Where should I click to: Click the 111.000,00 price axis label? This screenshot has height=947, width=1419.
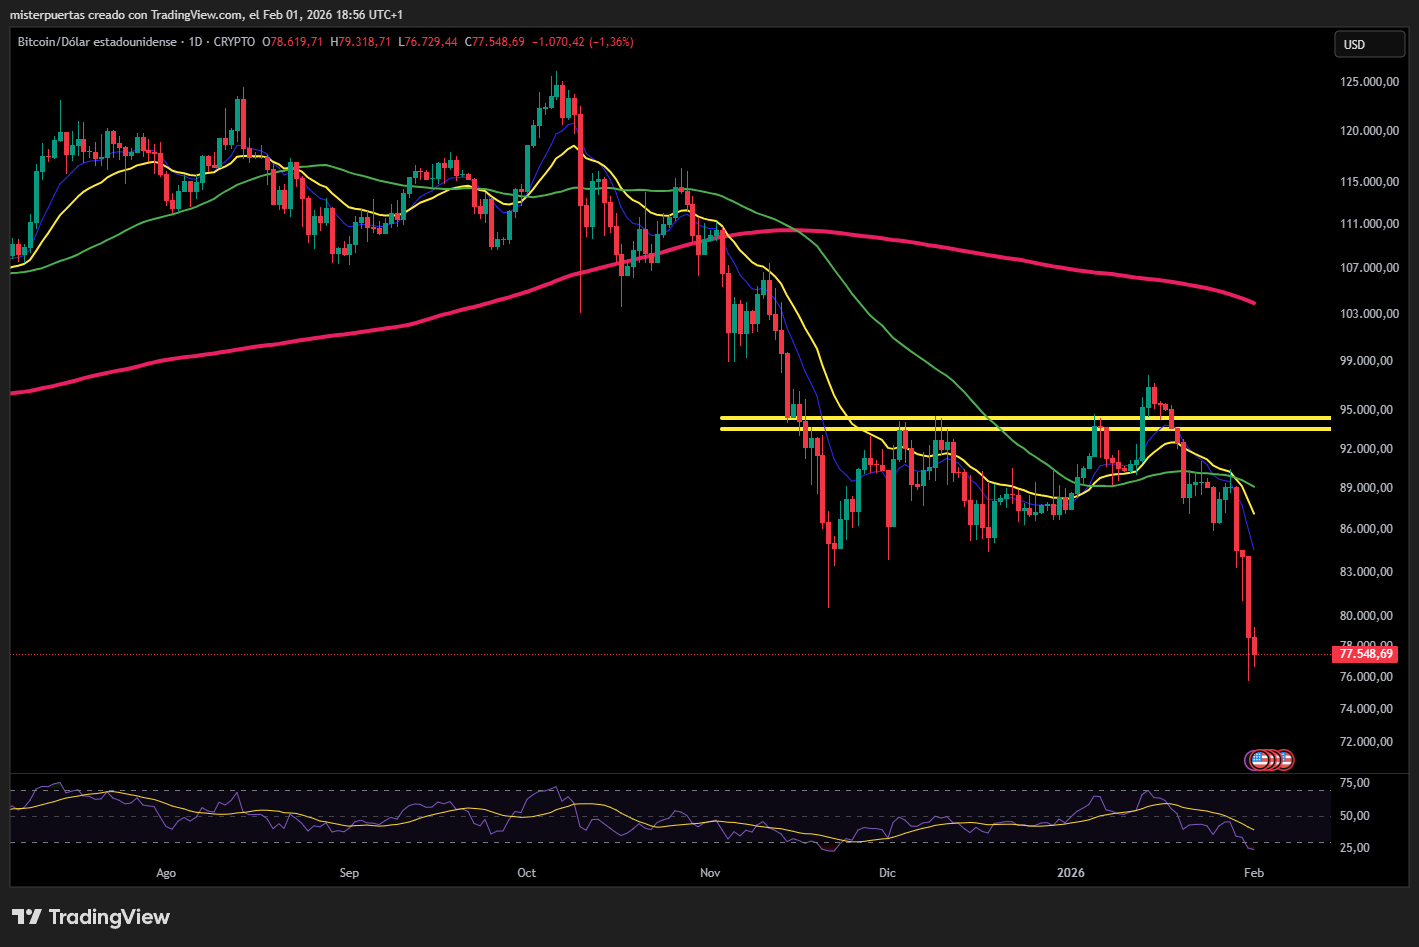tap(1369, 224)
